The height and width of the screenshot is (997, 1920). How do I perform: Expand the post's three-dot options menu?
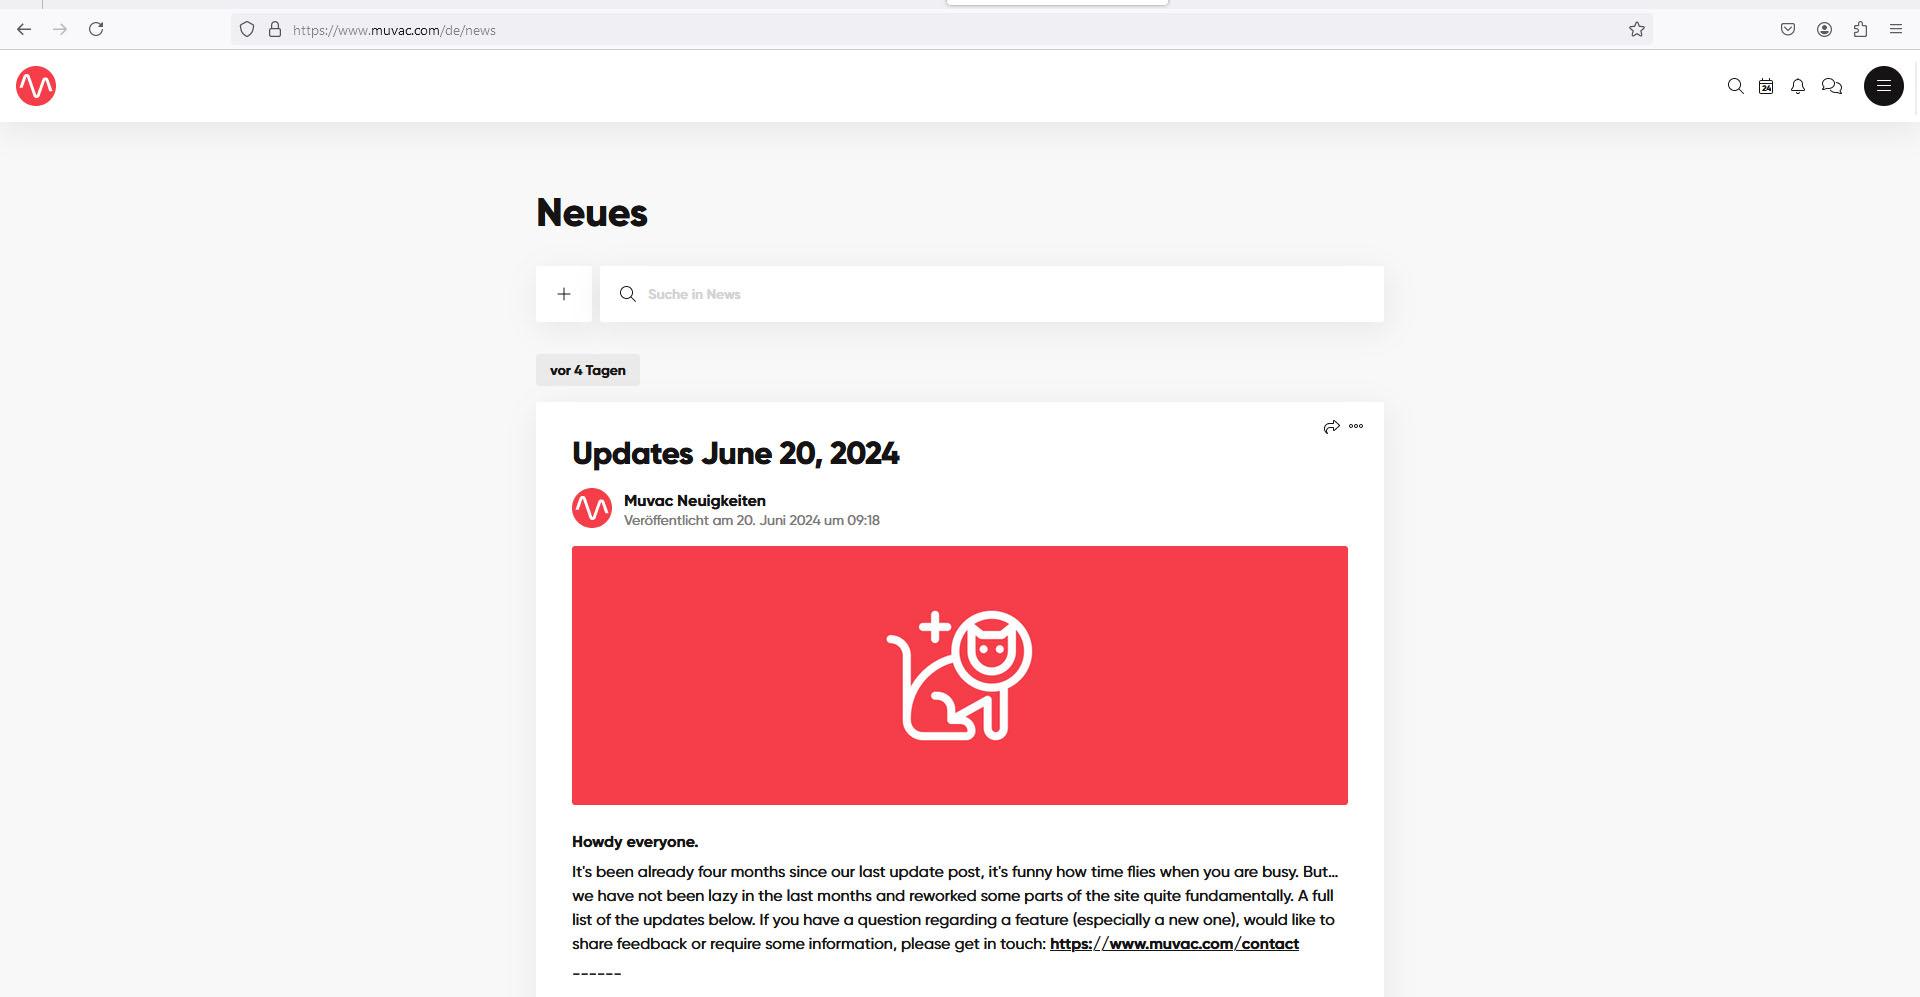(x=1356, y=426)
